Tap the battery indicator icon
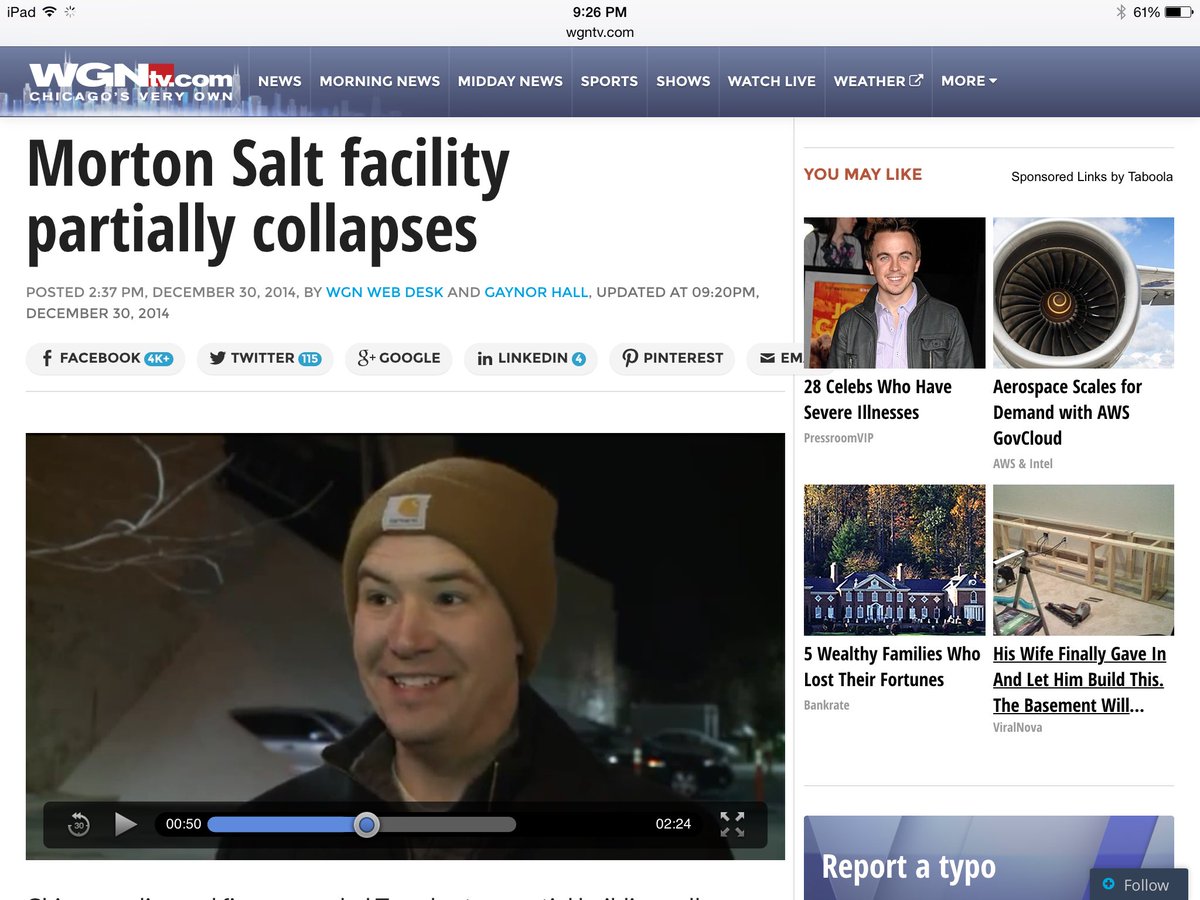The width and height of the screenshot is (1200, 900). click(1180, 12)
